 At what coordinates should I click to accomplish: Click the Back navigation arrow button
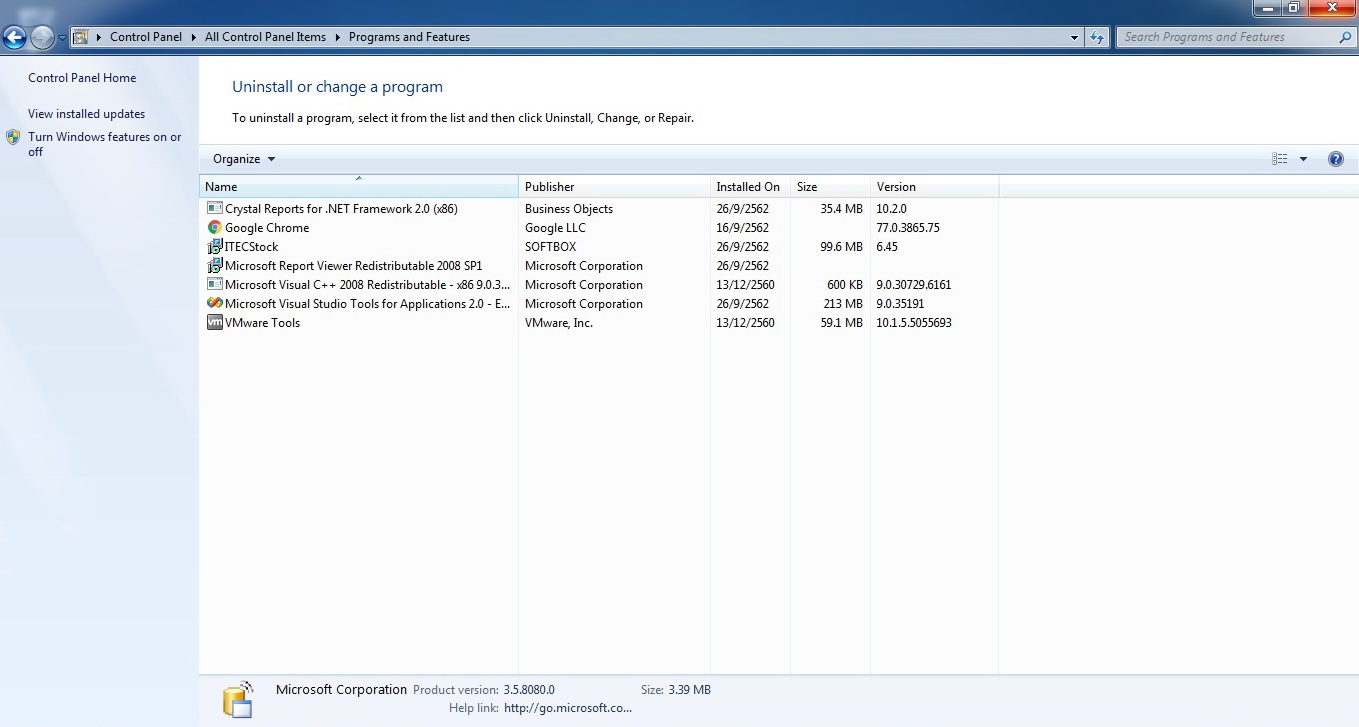click(14, 38)
